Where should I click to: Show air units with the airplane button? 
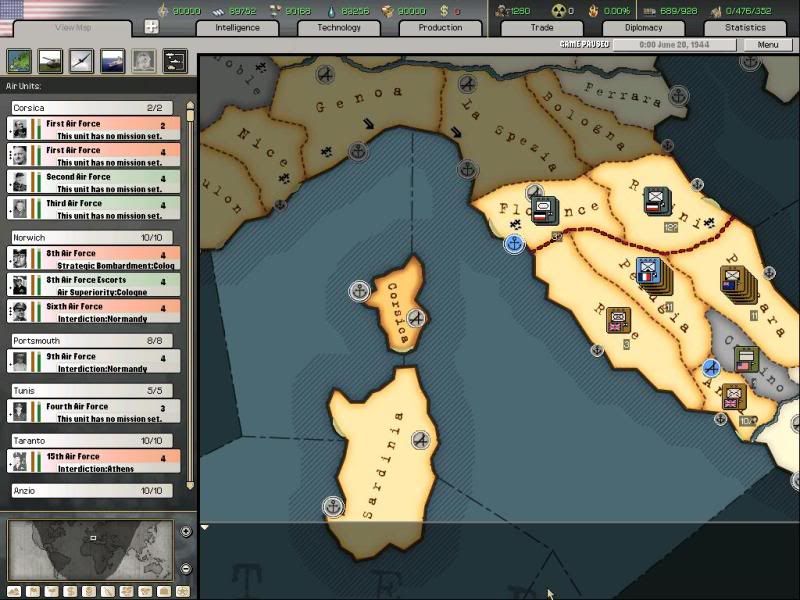pyautogui.click(x=82, y=61)
